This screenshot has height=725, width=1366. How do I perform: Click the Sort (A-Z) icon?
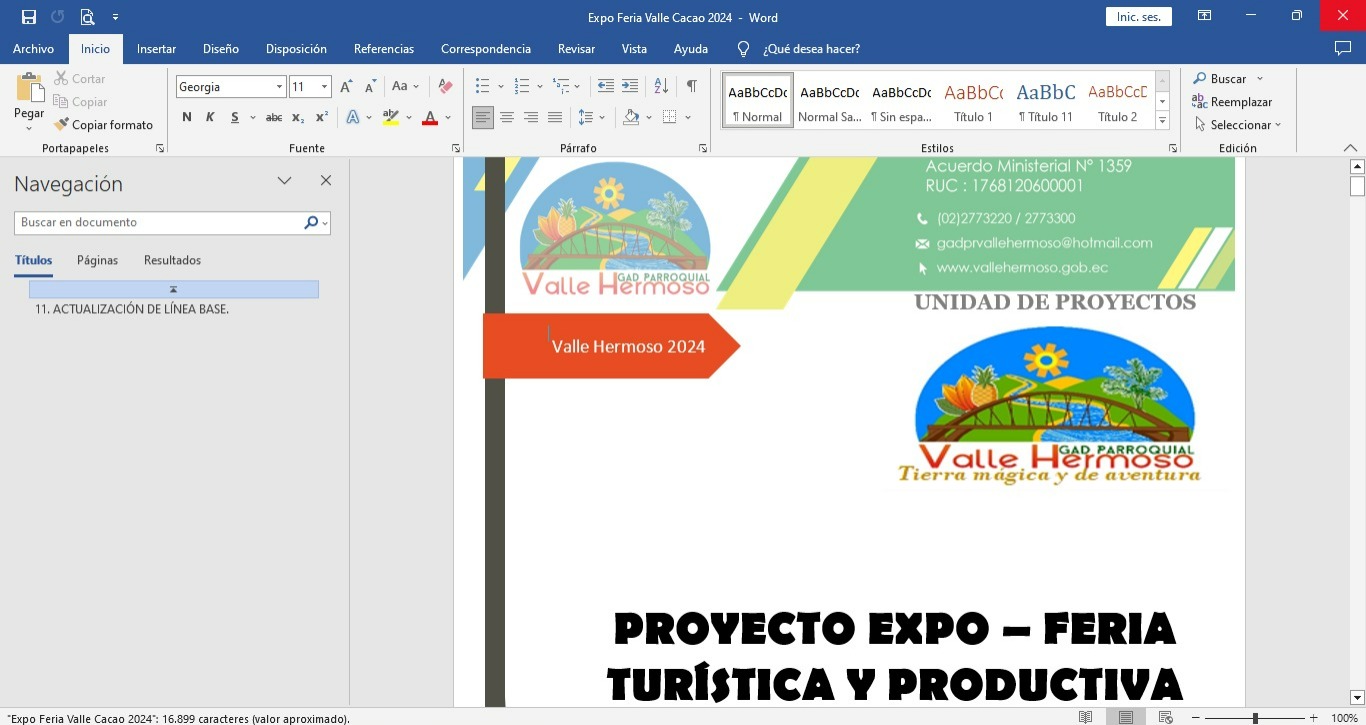661,87
